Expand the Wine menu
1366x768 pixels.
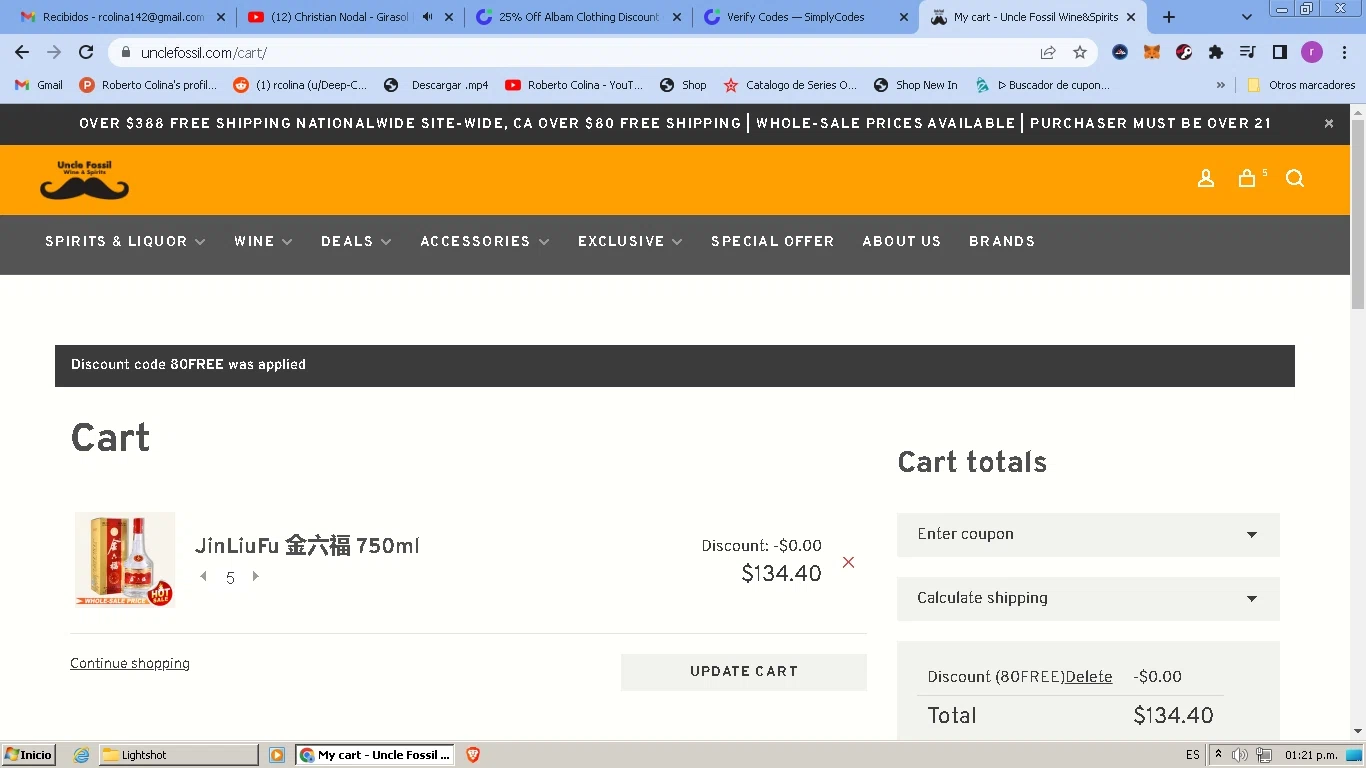263,241
